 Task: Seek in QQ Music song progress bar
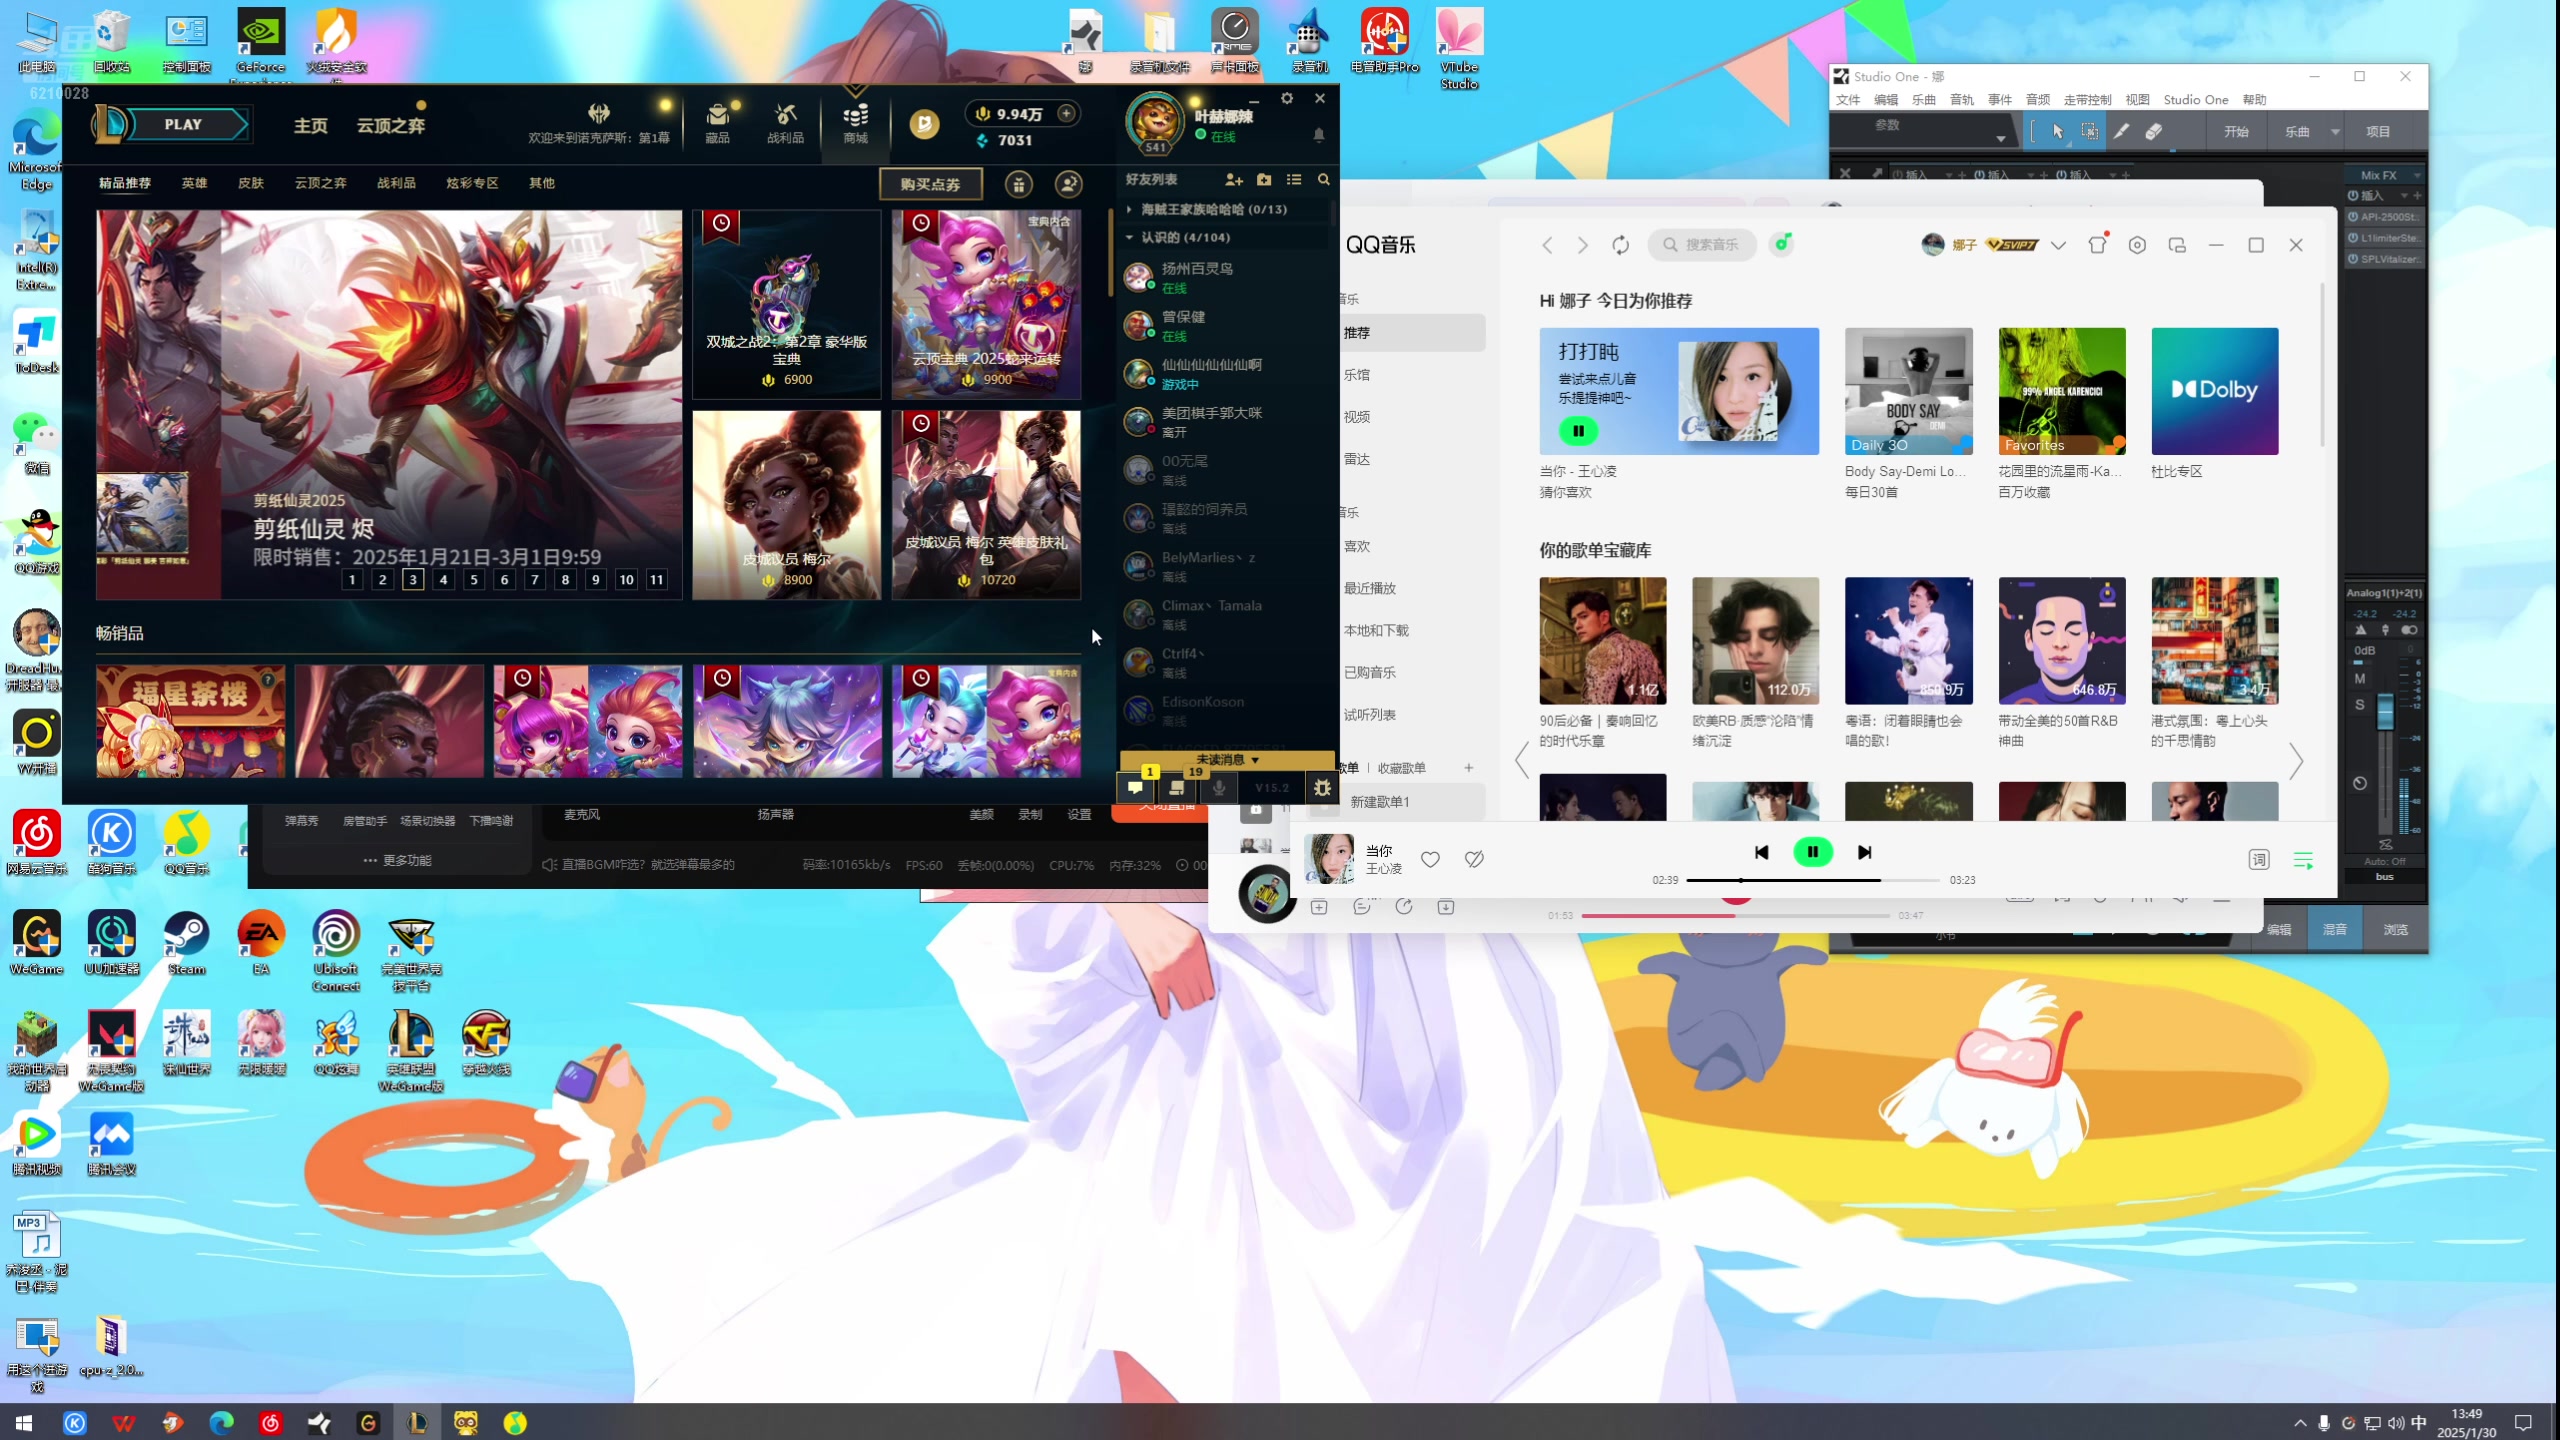[1813, 880]
